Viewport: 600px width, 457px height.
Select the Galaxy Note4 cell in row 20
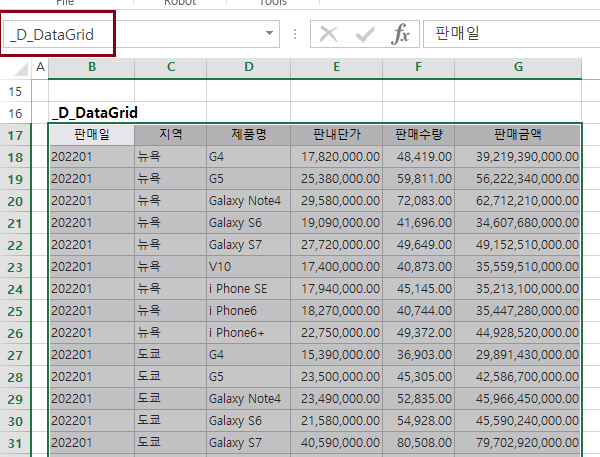[x=246, y=201]
